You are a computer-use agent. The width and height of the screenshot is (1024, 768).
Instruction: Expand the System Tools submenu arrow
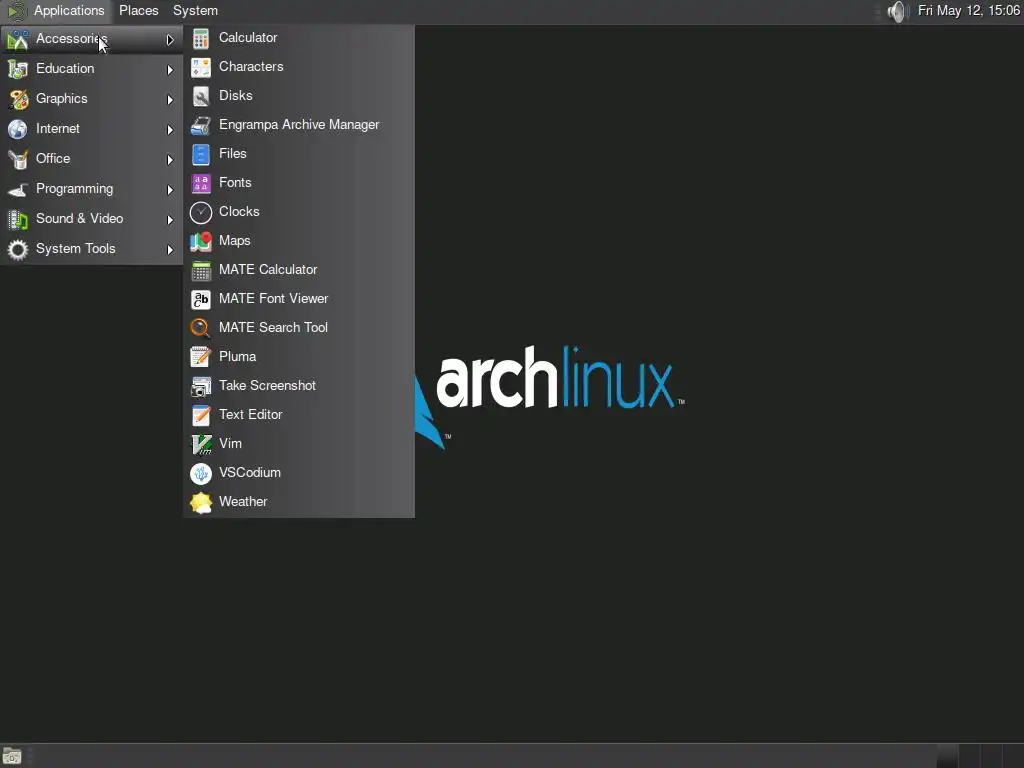[170, 249]
